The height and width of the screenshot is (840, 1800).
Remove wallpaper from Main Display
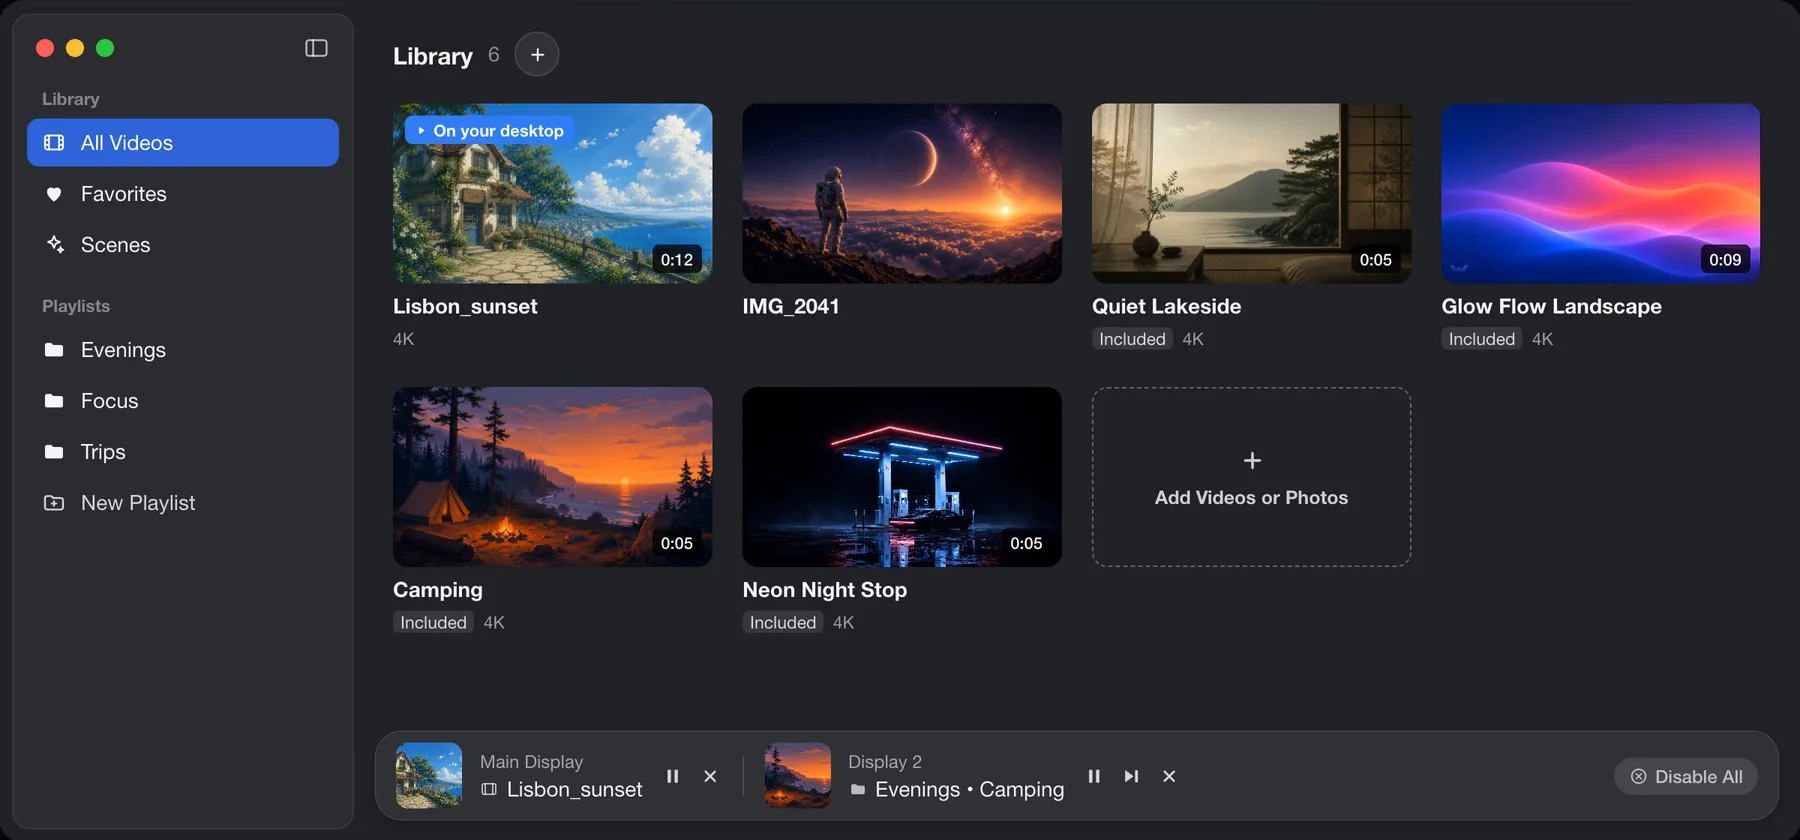(710, 776)
